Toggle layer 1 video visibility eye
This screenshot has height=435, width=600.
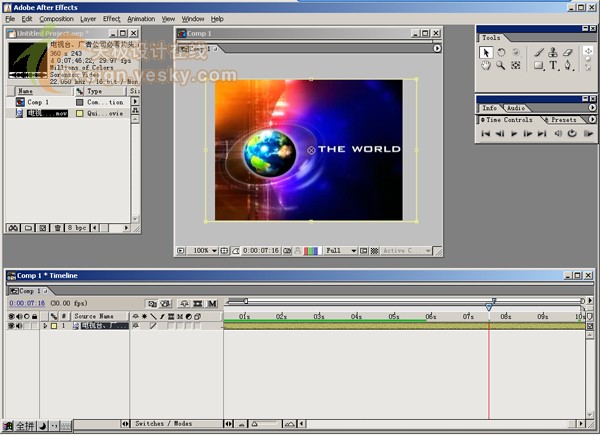point(11,326)
